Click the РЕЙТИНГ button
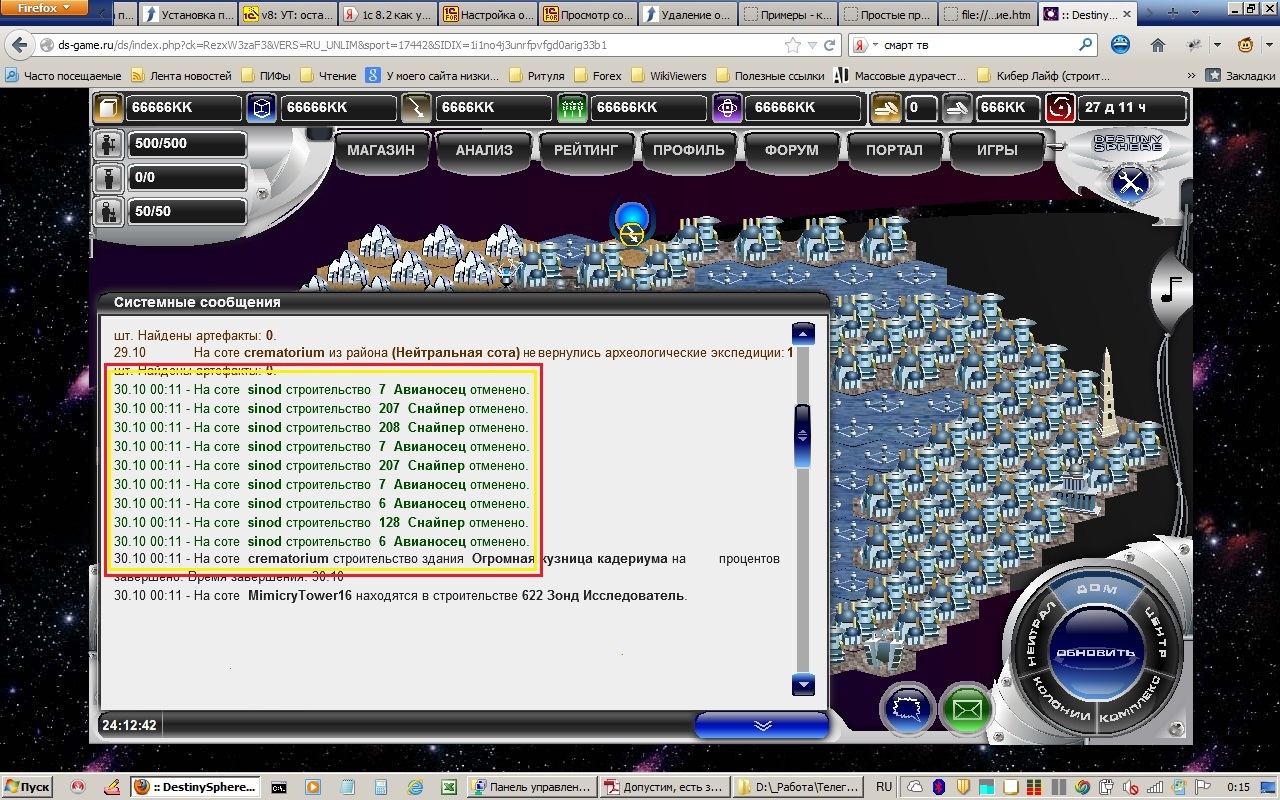This screenshot has width=1280, height=800. (586, 150)
